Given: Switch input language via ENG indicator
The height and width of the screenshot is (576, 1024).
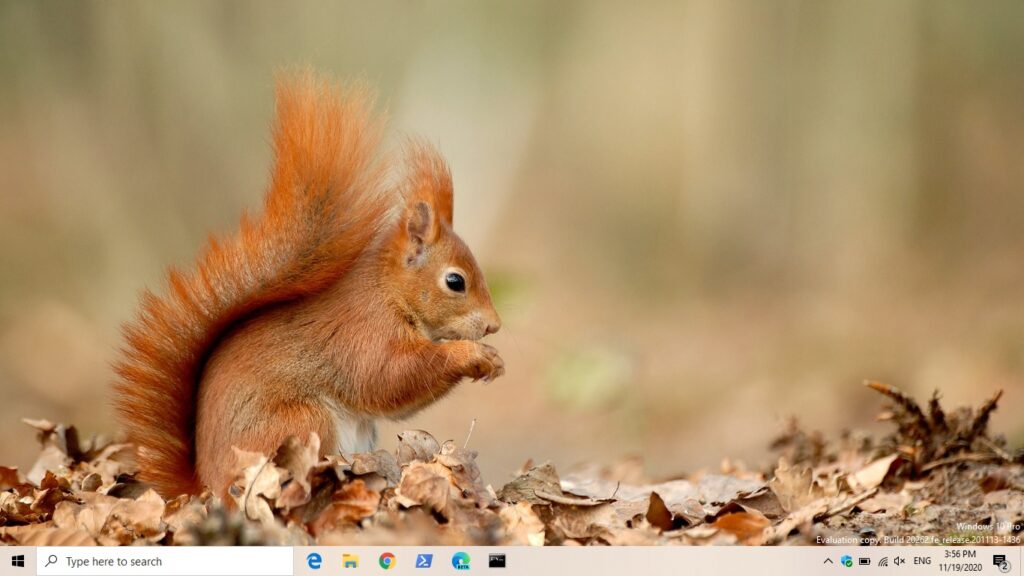Looking at the screenshot, I should 922,561.
